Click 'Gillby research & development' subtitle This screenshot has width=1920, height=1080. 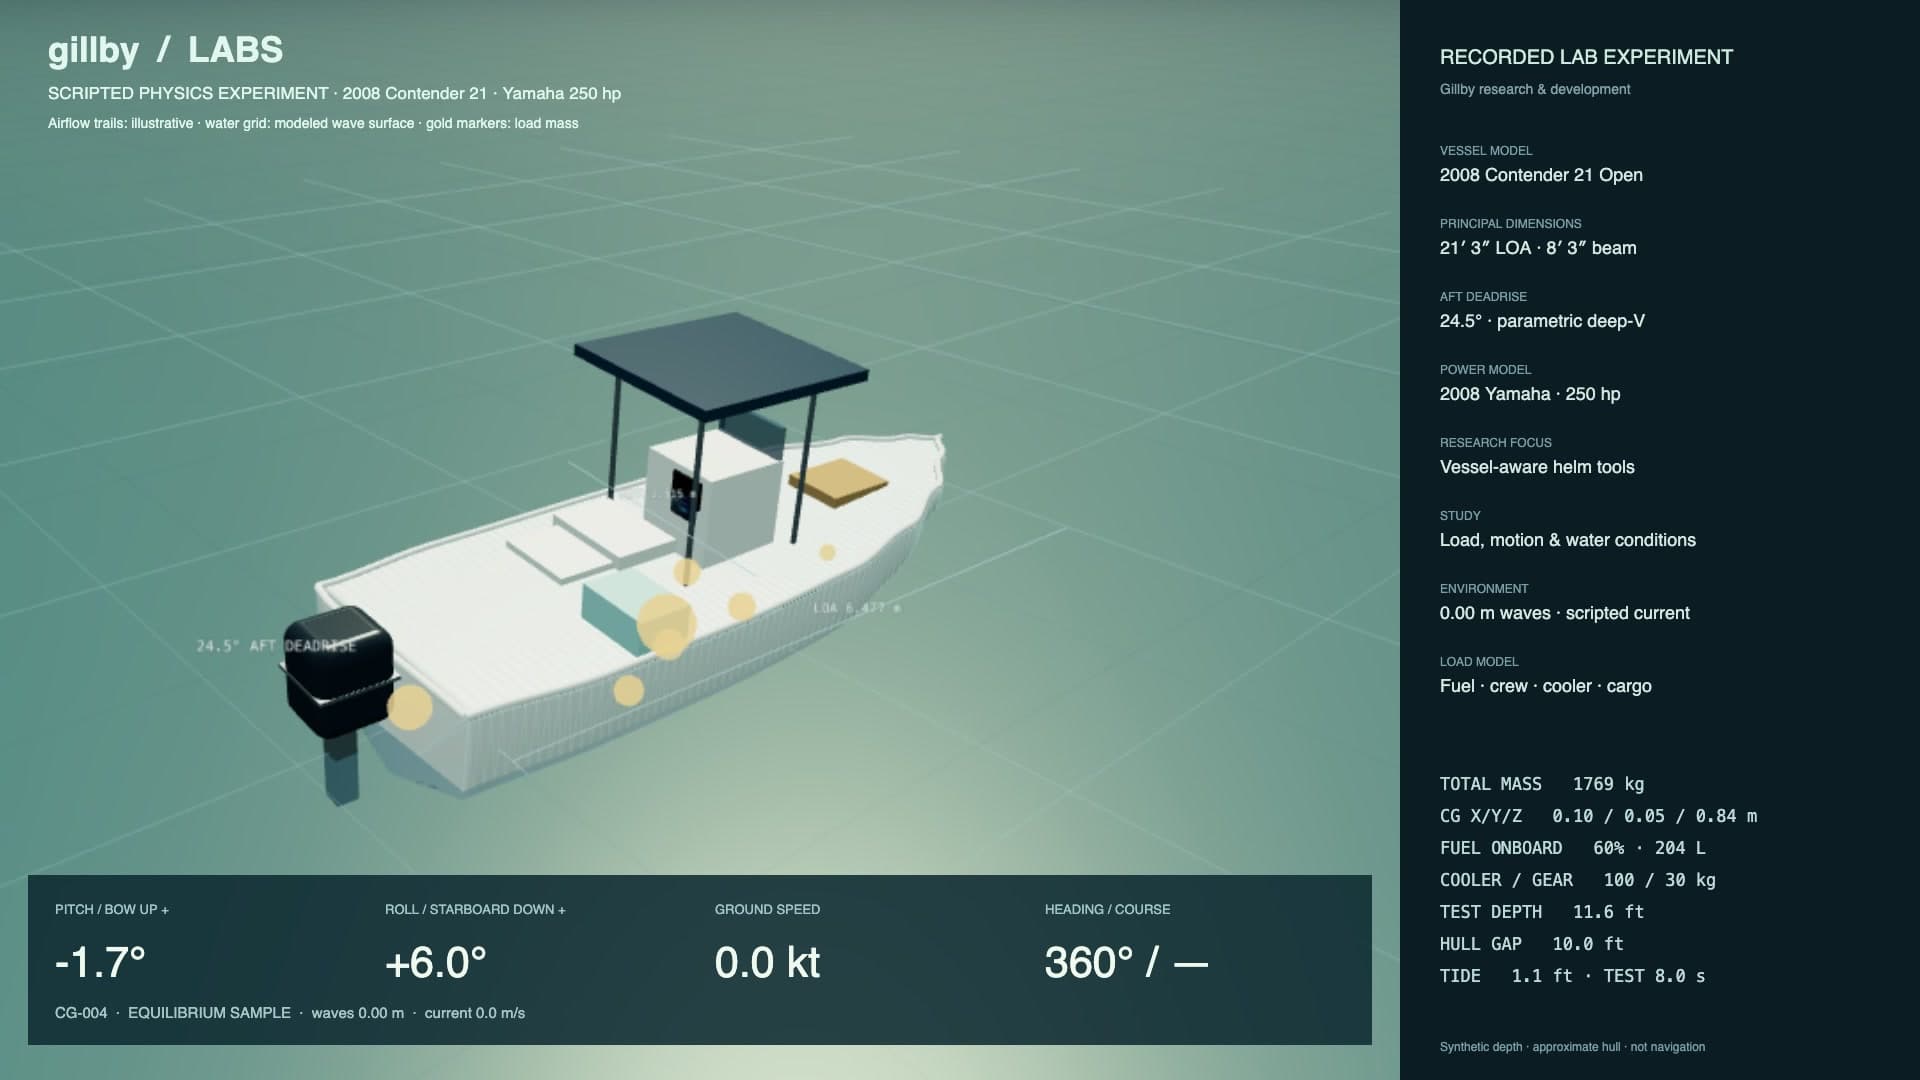1535,89
